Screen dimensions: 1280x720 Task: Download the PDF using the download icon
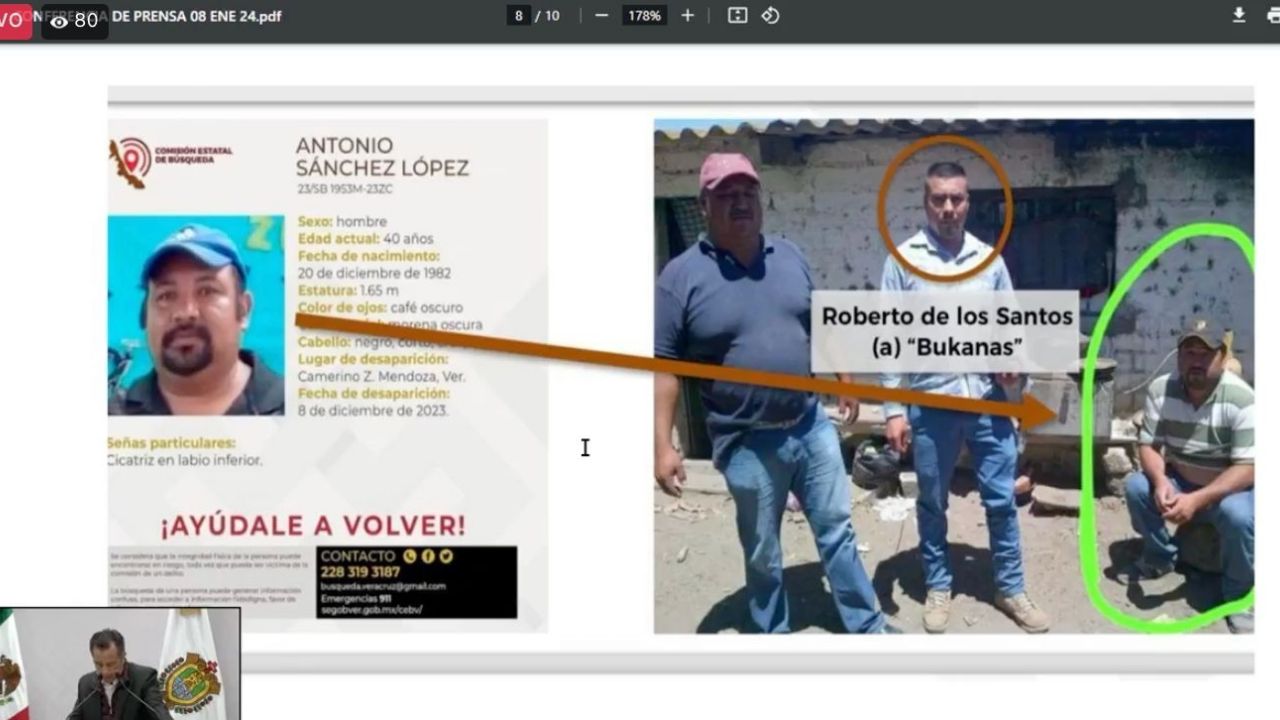(x=1238, y=16)
